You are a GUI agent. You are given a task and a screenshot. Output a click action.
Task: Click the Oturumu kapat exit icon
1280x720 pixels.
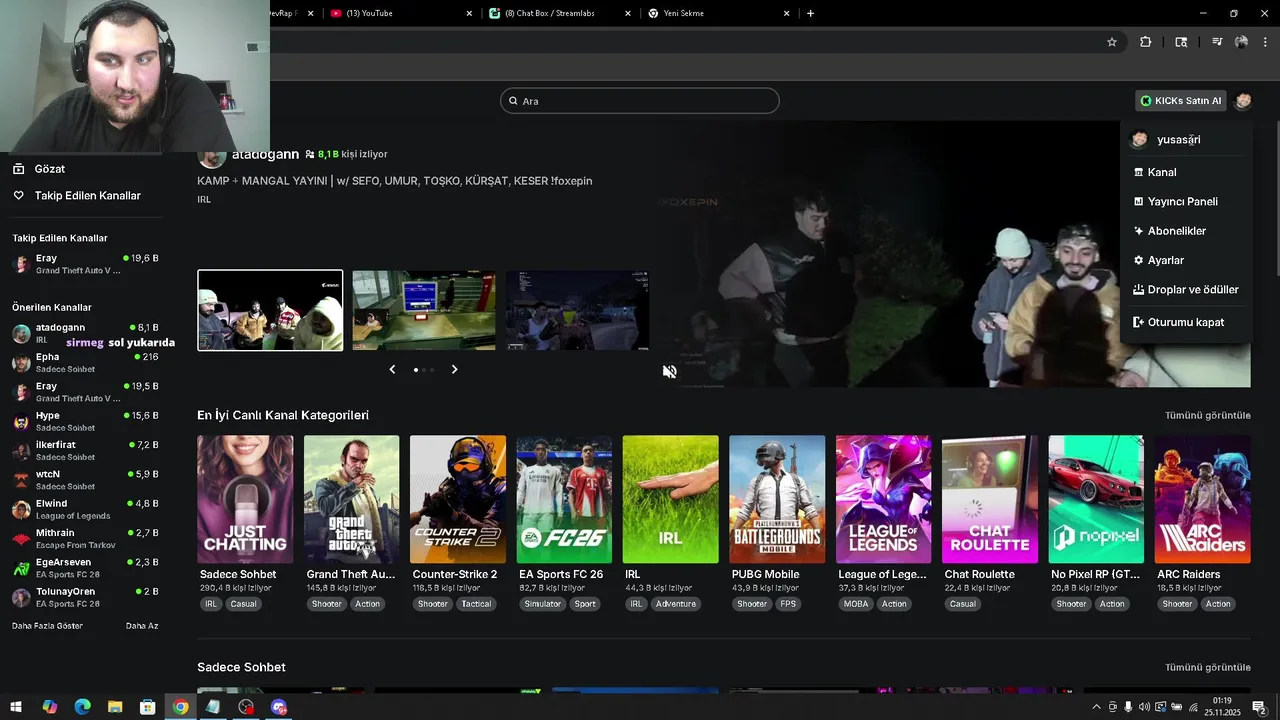(x=1138, y=322)
